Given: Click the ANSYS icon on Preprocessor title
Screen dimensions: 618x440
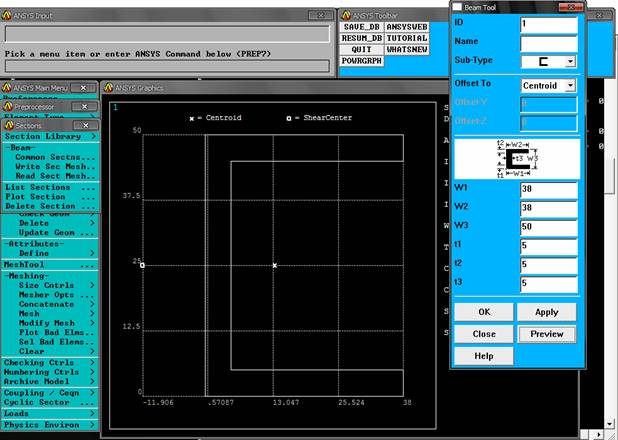Looking at the screenshot, I should [x=8, y=106].
